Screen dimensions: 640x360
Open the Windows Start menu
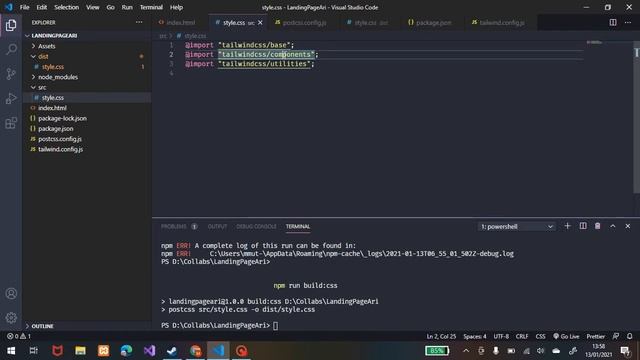(11, 351)
